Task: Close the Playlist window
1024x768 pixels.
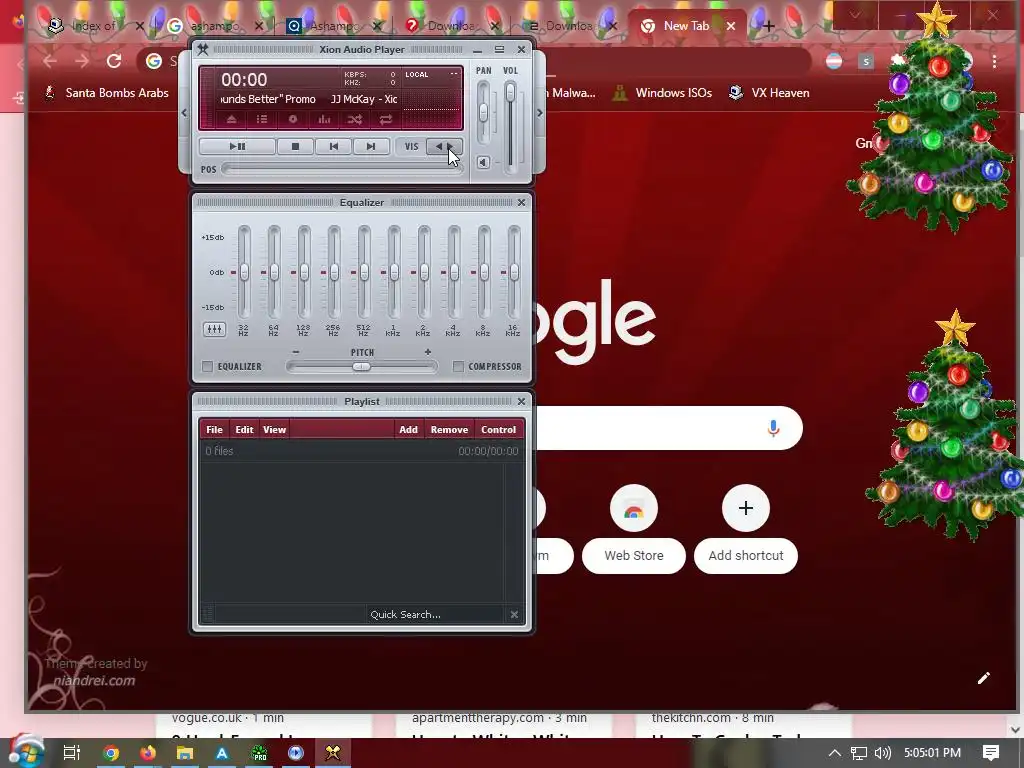Action: (x=521, y=401)
